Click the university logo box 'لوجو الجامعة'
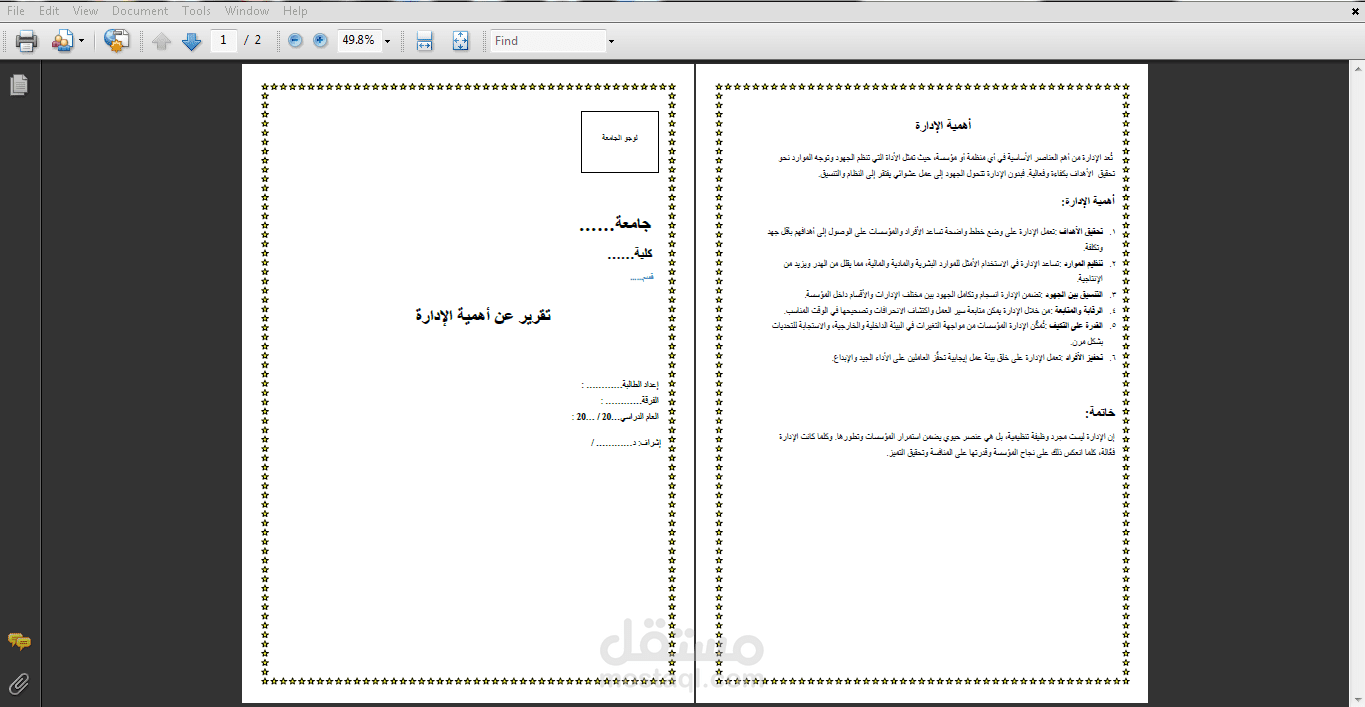Viewport: 1365px width, 707px height. pyautogui.click(x=620, y=141)
